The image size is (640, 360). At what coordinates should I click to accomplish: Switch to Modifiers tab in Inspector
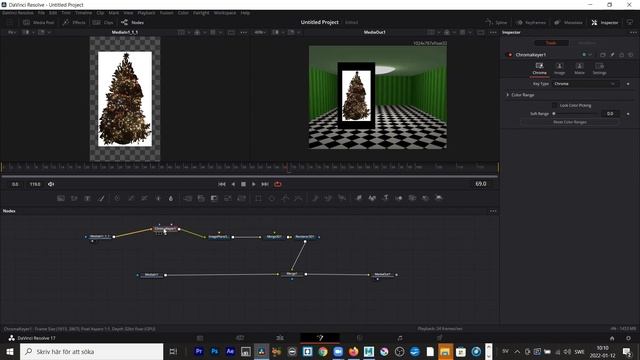pos(587,43)
